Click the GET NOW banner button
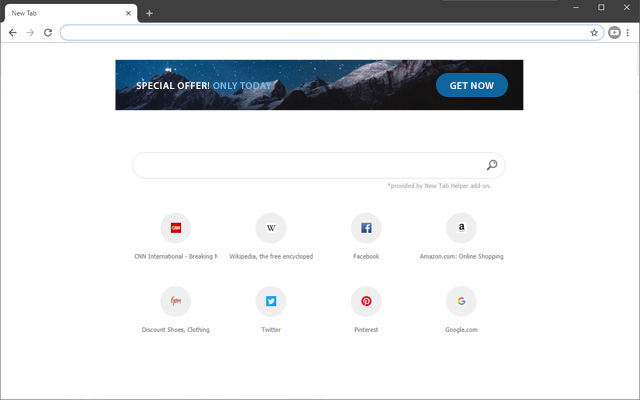640x400 pixels. [x=472, y=85]
